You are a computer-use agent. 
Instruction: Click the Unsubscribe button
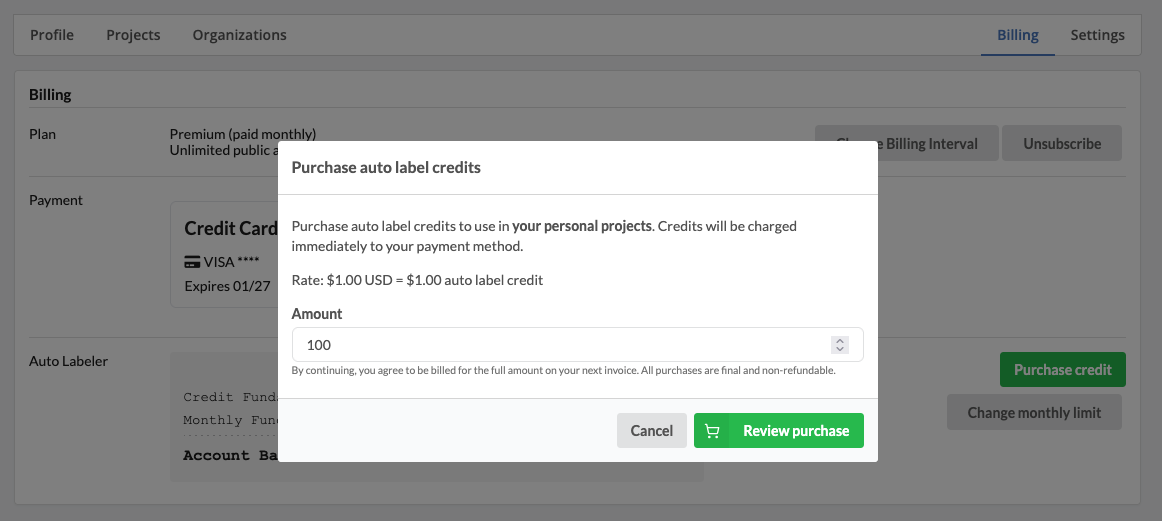[x=1061, y=143]
